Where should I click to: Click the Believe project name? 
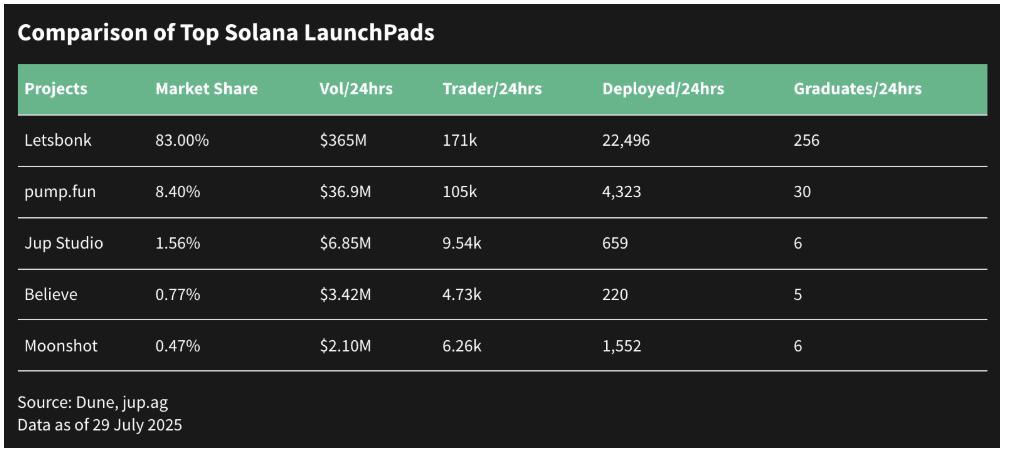point(51,295)
